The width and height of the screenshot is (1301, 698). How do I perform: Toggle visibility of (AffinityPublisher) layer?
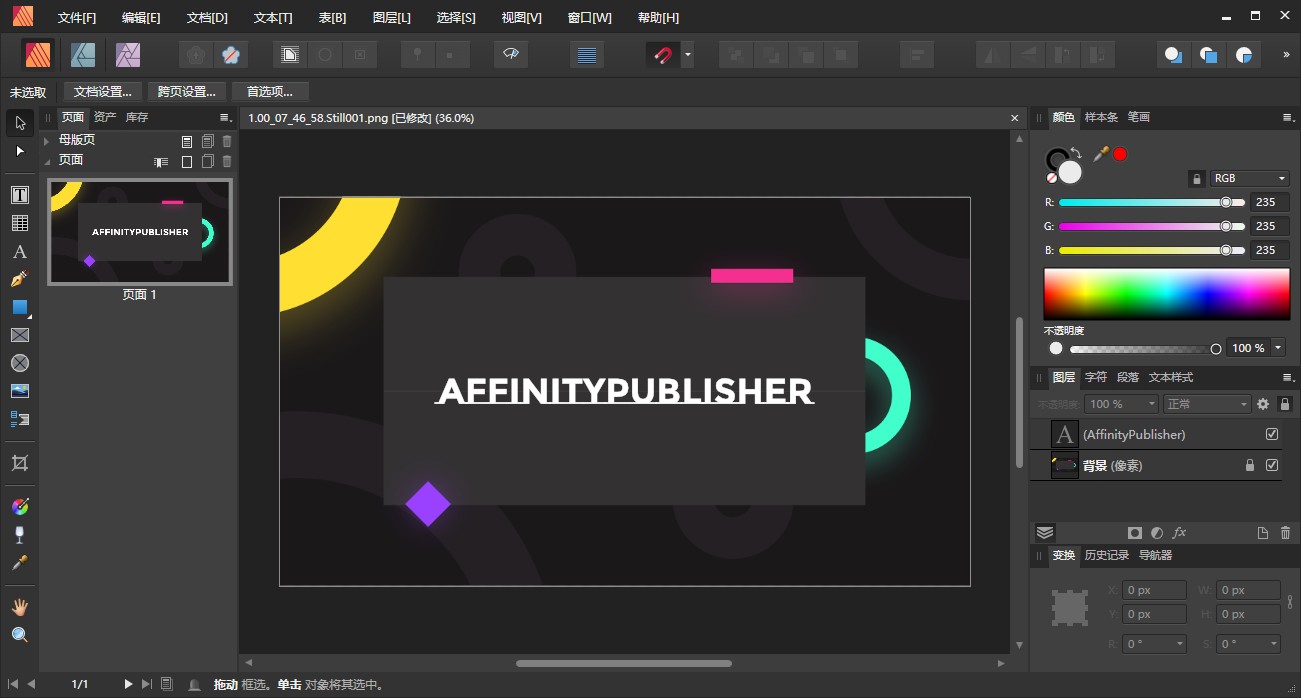point(1272,434)
